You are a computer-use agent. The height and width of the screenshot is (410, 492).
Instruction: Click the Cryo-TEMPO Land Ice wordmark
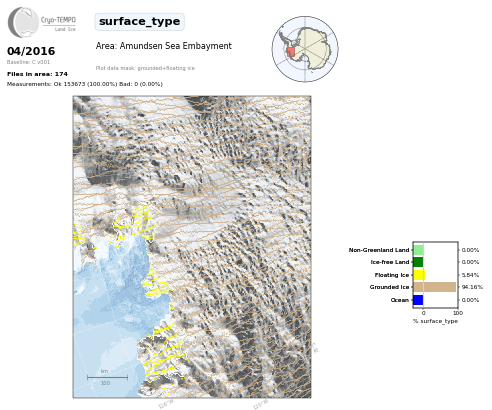[x=58, y=24]
